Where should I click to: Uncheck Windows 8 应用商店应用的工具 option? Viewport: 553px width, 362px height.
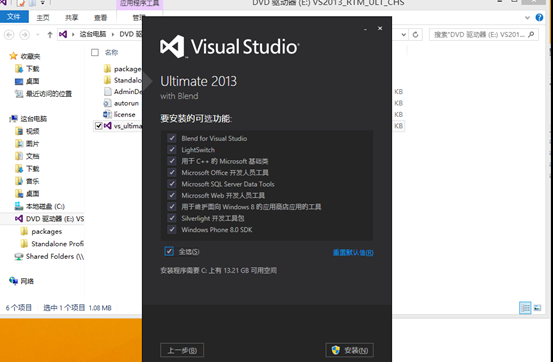pos(172,206)
